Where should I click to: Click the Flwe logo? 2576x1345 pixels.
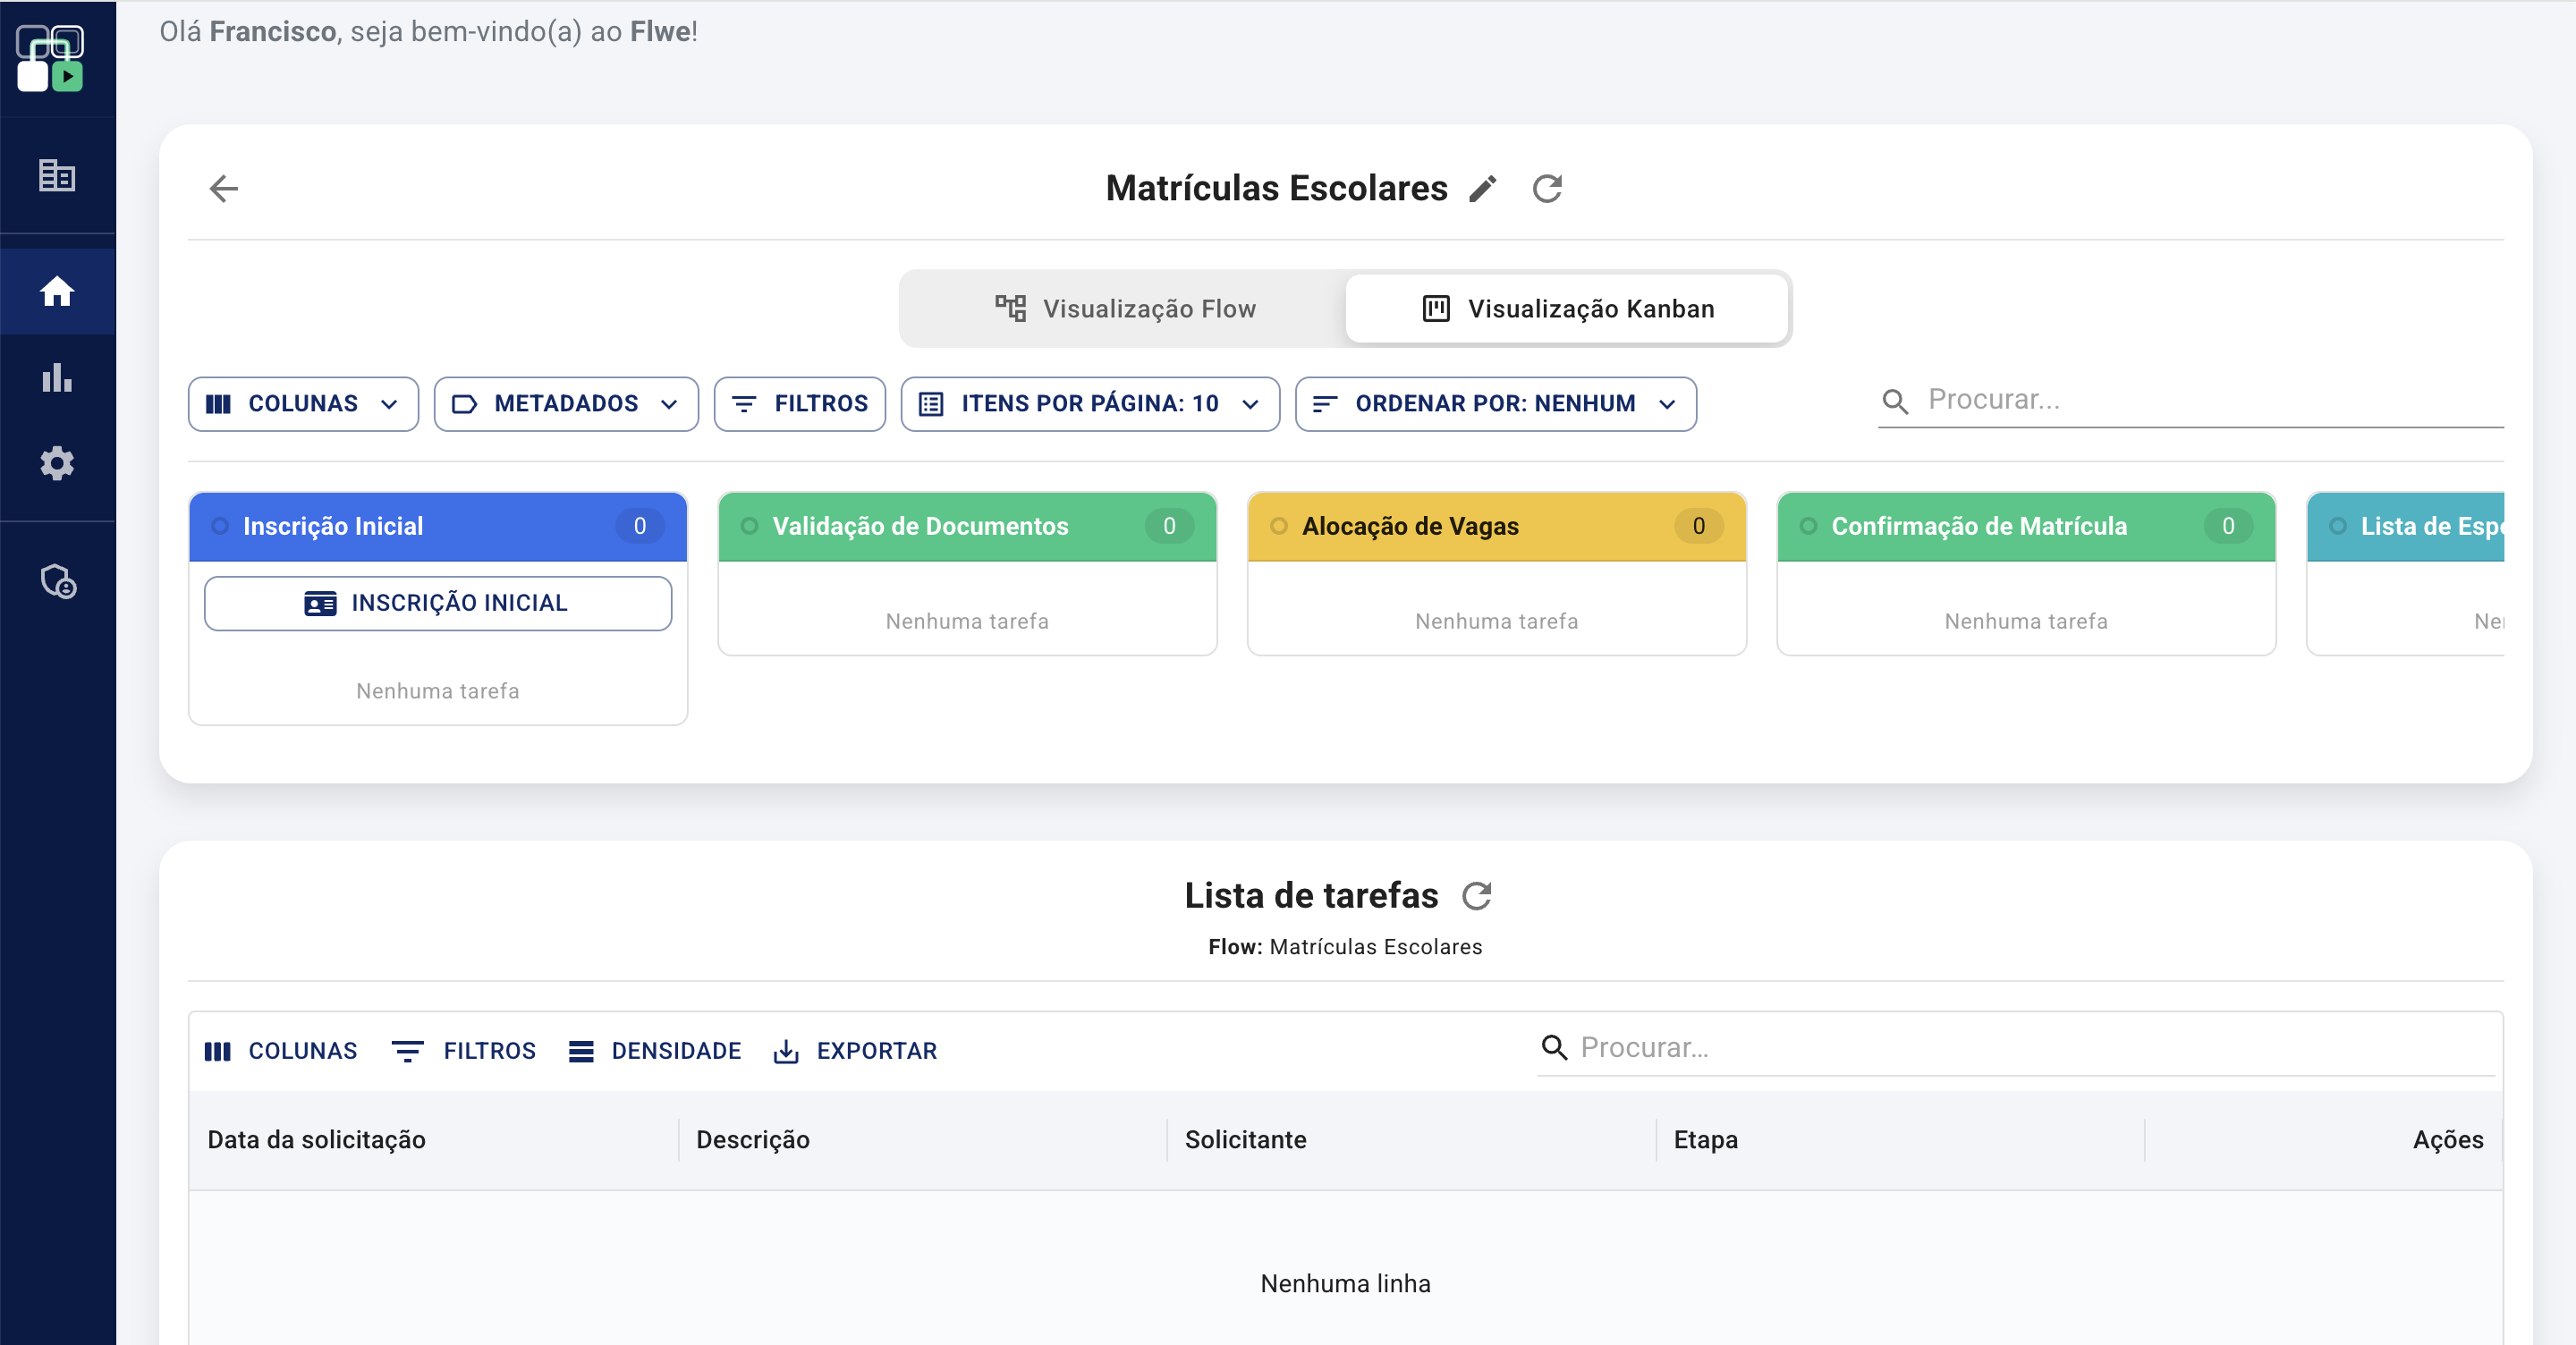pos(50,58)
